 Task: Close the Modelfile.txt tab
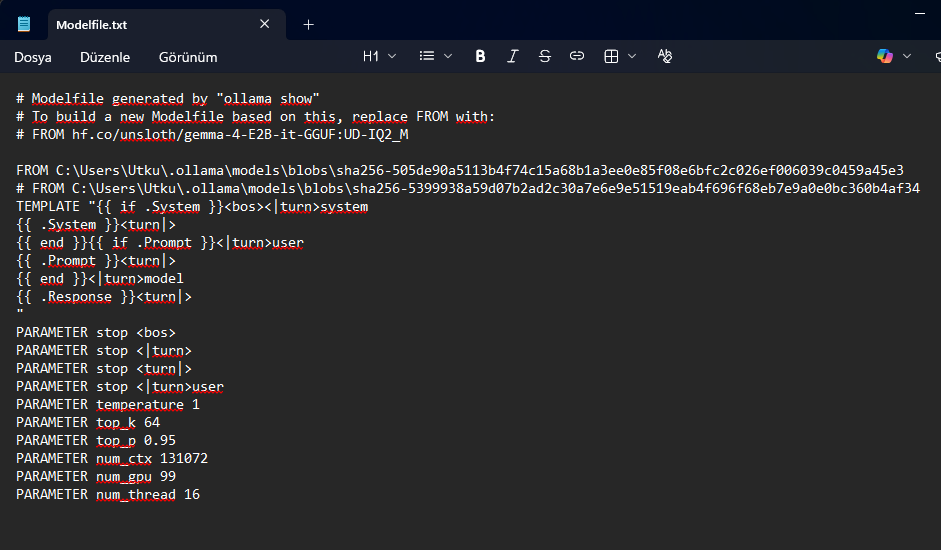coord(265,24)
